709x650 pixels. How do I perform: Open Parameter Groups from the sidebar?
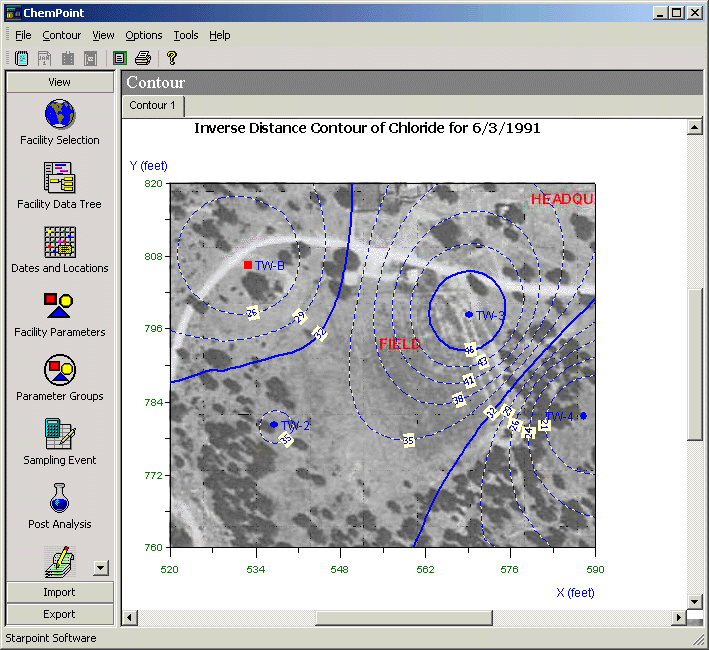[x=60, y=370]
